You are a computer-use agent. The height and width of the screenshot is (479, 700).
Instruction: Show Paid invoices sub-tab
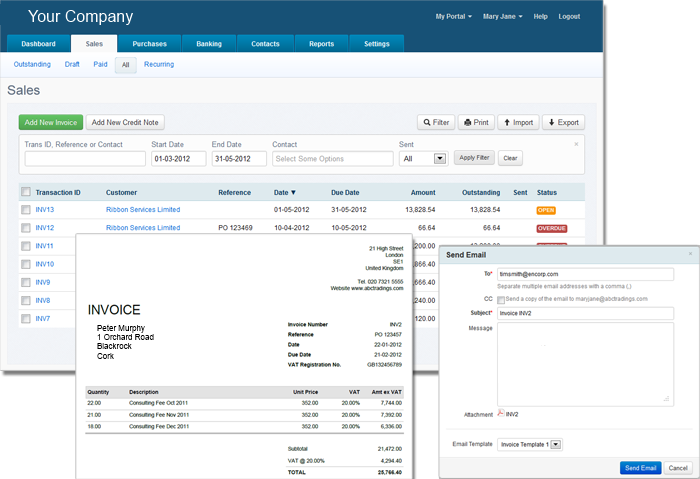pos(100,64)
